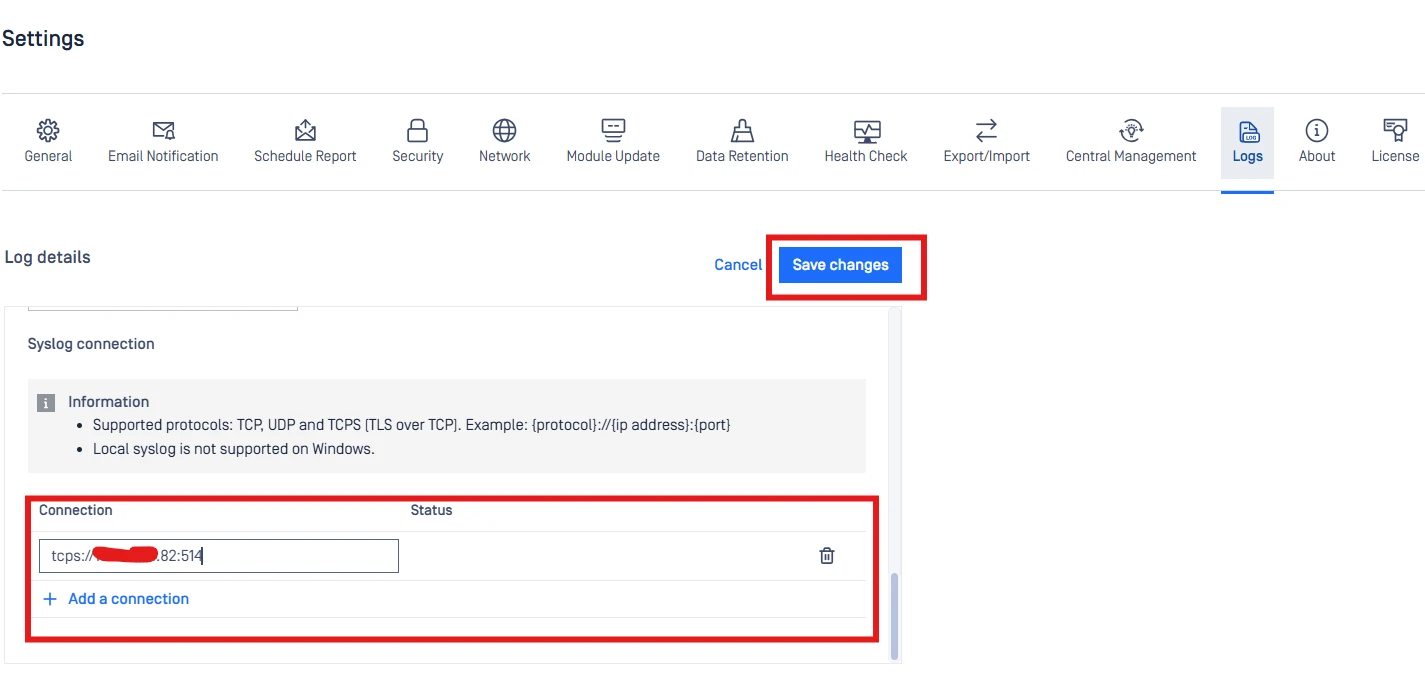Click the Export/Import arrows icon
This screenshot has height=694, width=1425.
[986, 130]
